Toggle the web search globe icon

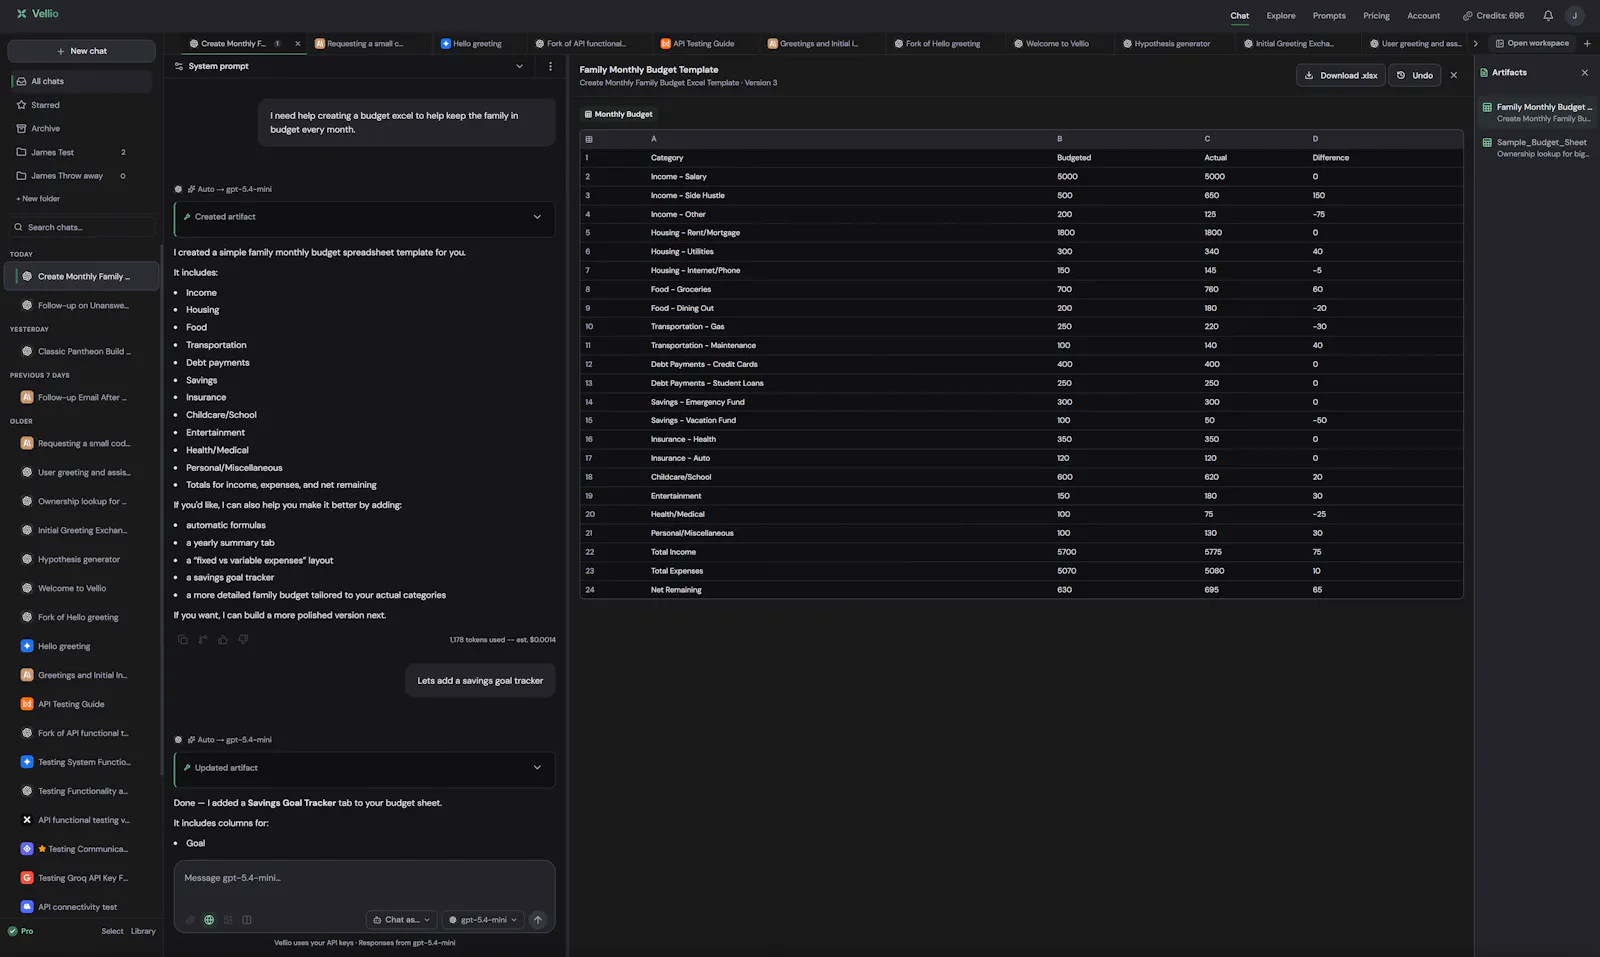209,920
